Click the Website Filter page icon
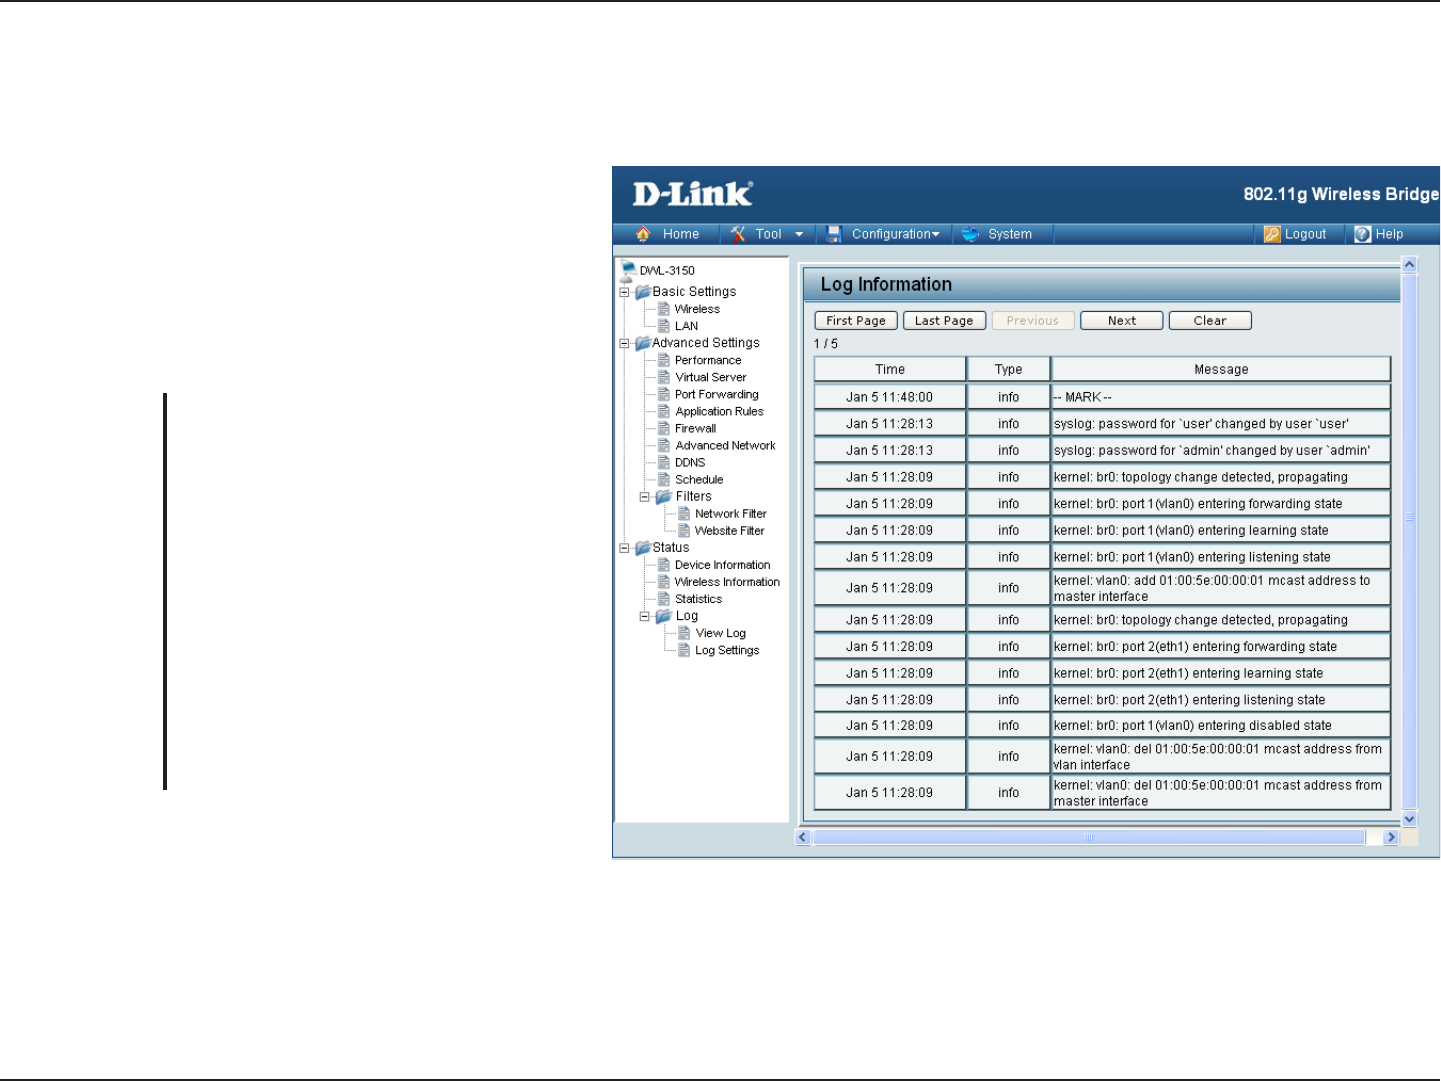 [685, 531]
